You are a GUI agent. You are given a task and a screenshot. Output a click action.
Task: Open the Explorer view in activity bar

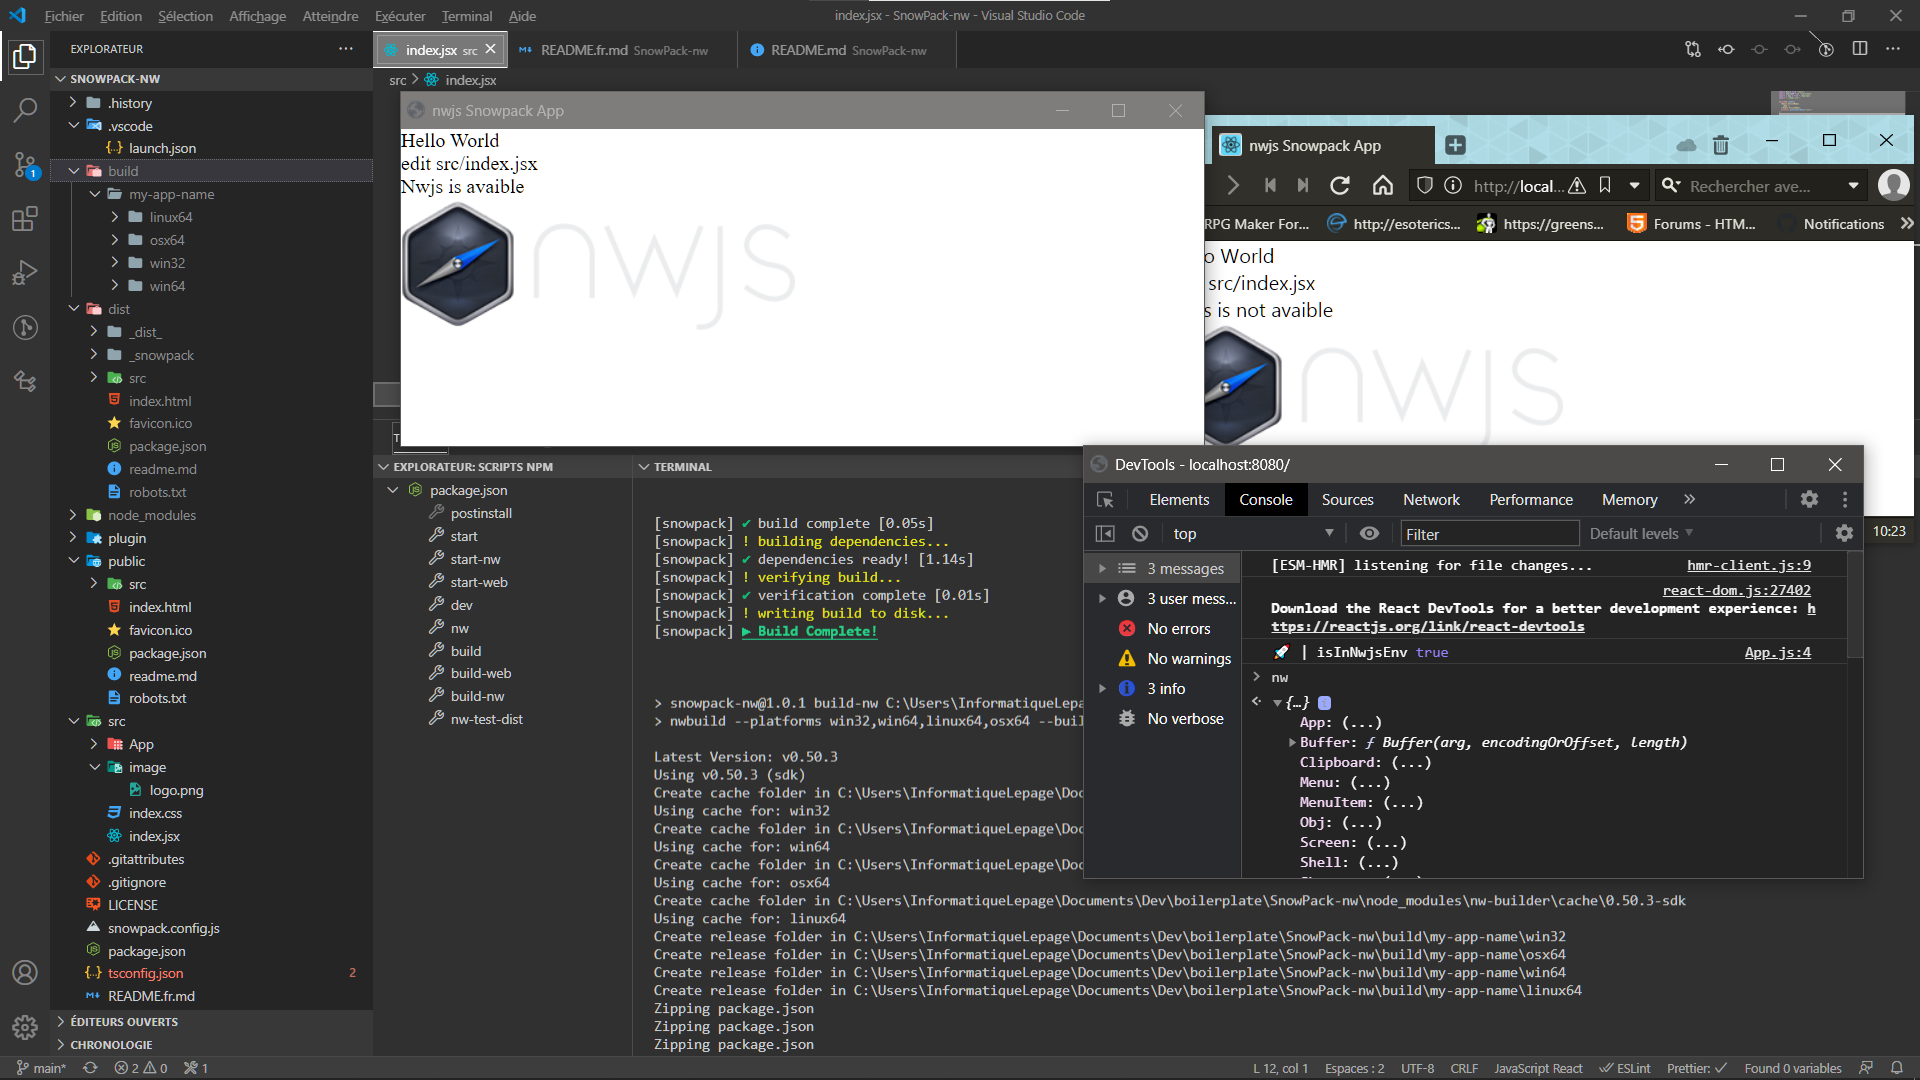click(x=25, y=57)
